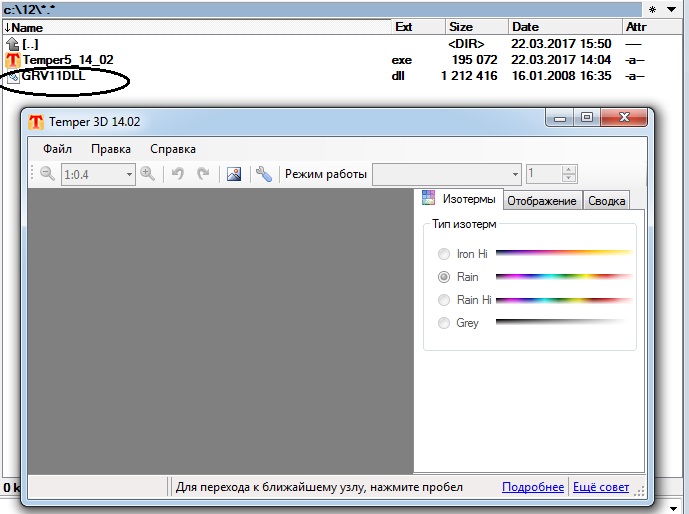Select the Iron Hi isotherm radio button
This screenshot has width=689, height=514.
[x=444, y=254]
